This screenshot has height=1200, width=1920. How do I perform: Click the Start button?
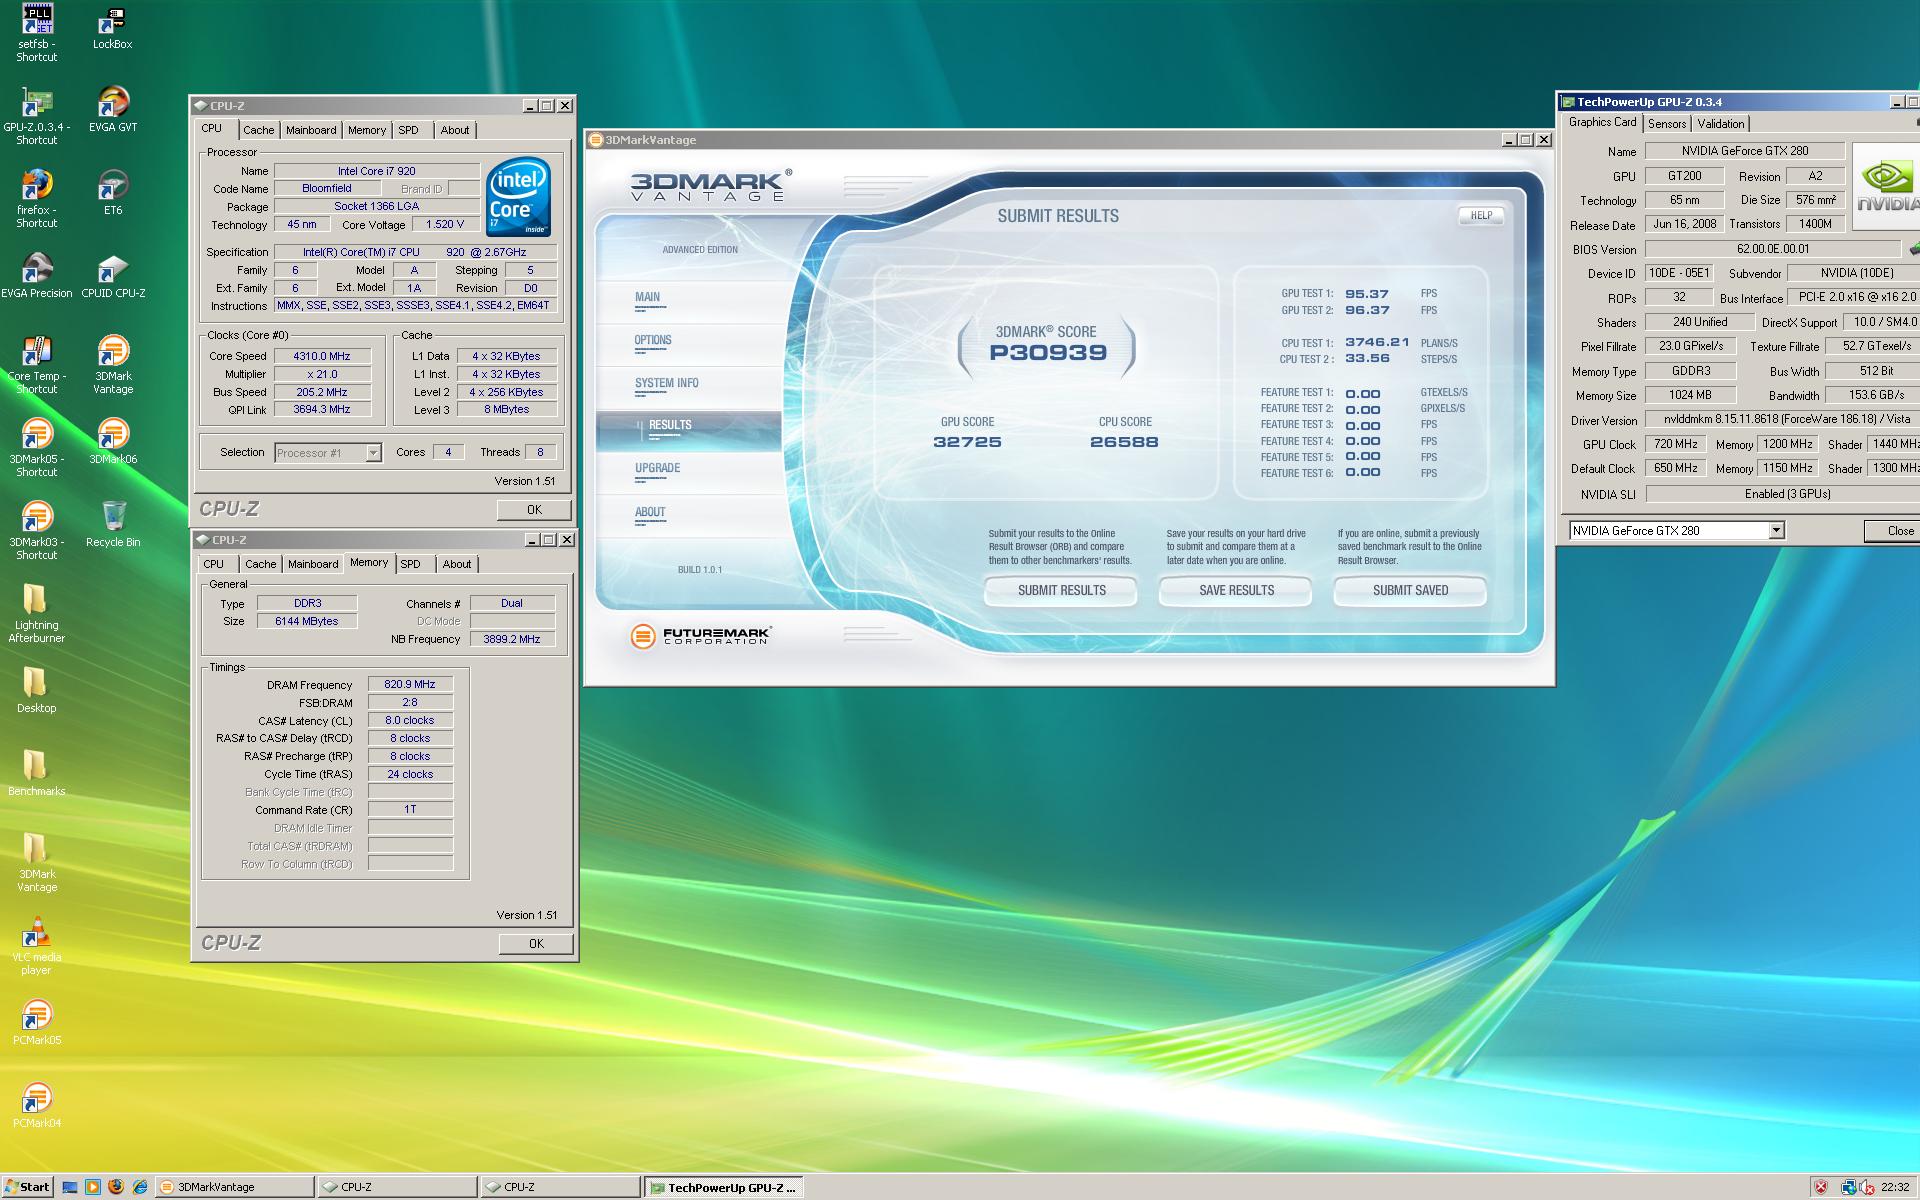click(x=27, y=1187)
